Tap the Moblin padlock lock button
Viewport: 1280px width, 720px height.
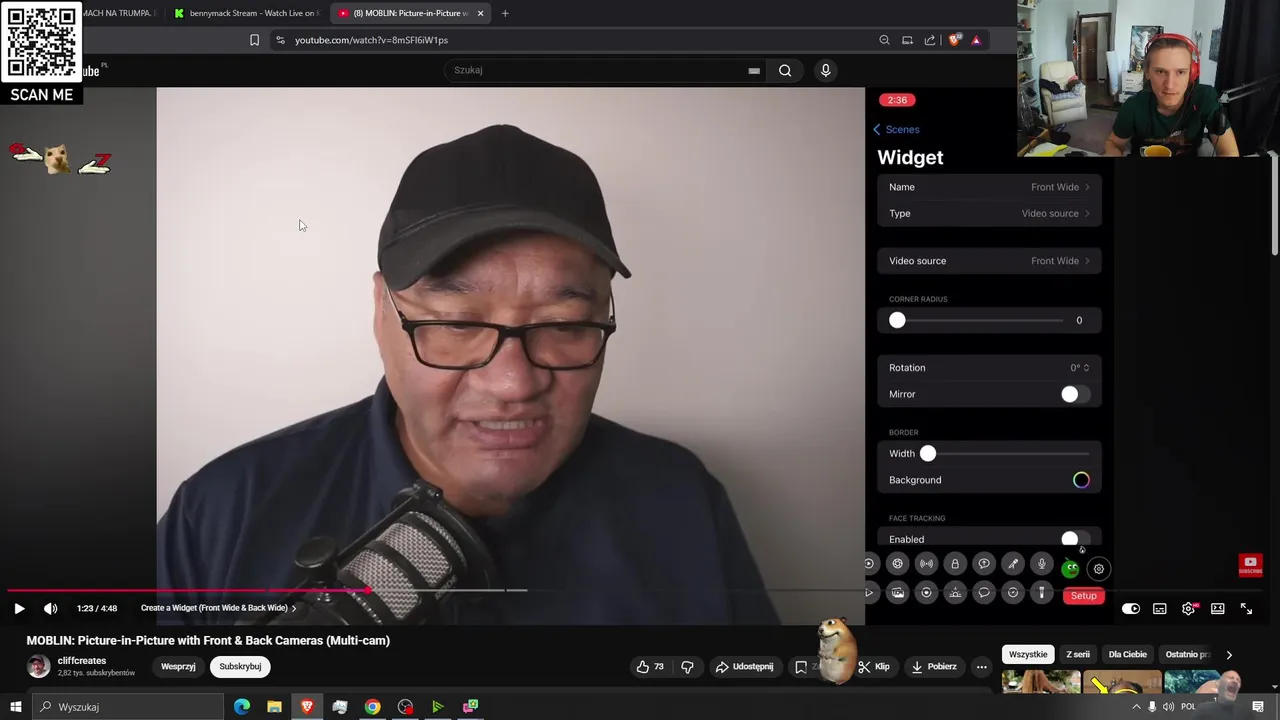tap(955, 564)
